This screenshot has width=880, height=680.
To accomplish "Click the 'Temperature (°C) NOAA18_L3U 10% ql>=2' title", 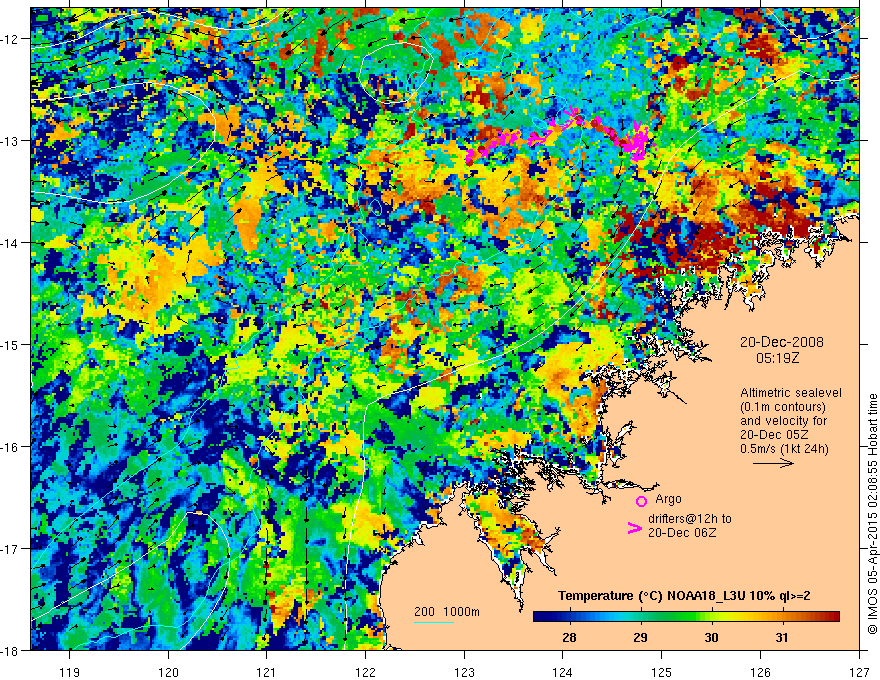I will pyautogui.click(x=684, y=595).
